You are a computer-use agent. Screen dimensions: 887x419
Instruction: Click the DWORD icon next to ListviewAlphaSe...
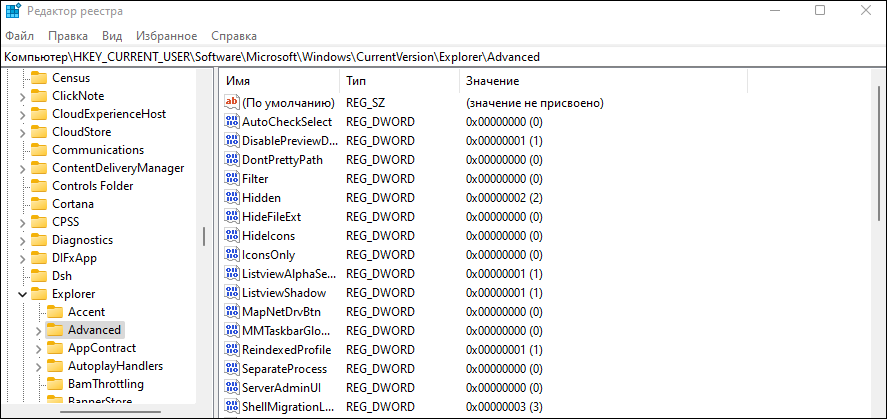pos(232,274)
